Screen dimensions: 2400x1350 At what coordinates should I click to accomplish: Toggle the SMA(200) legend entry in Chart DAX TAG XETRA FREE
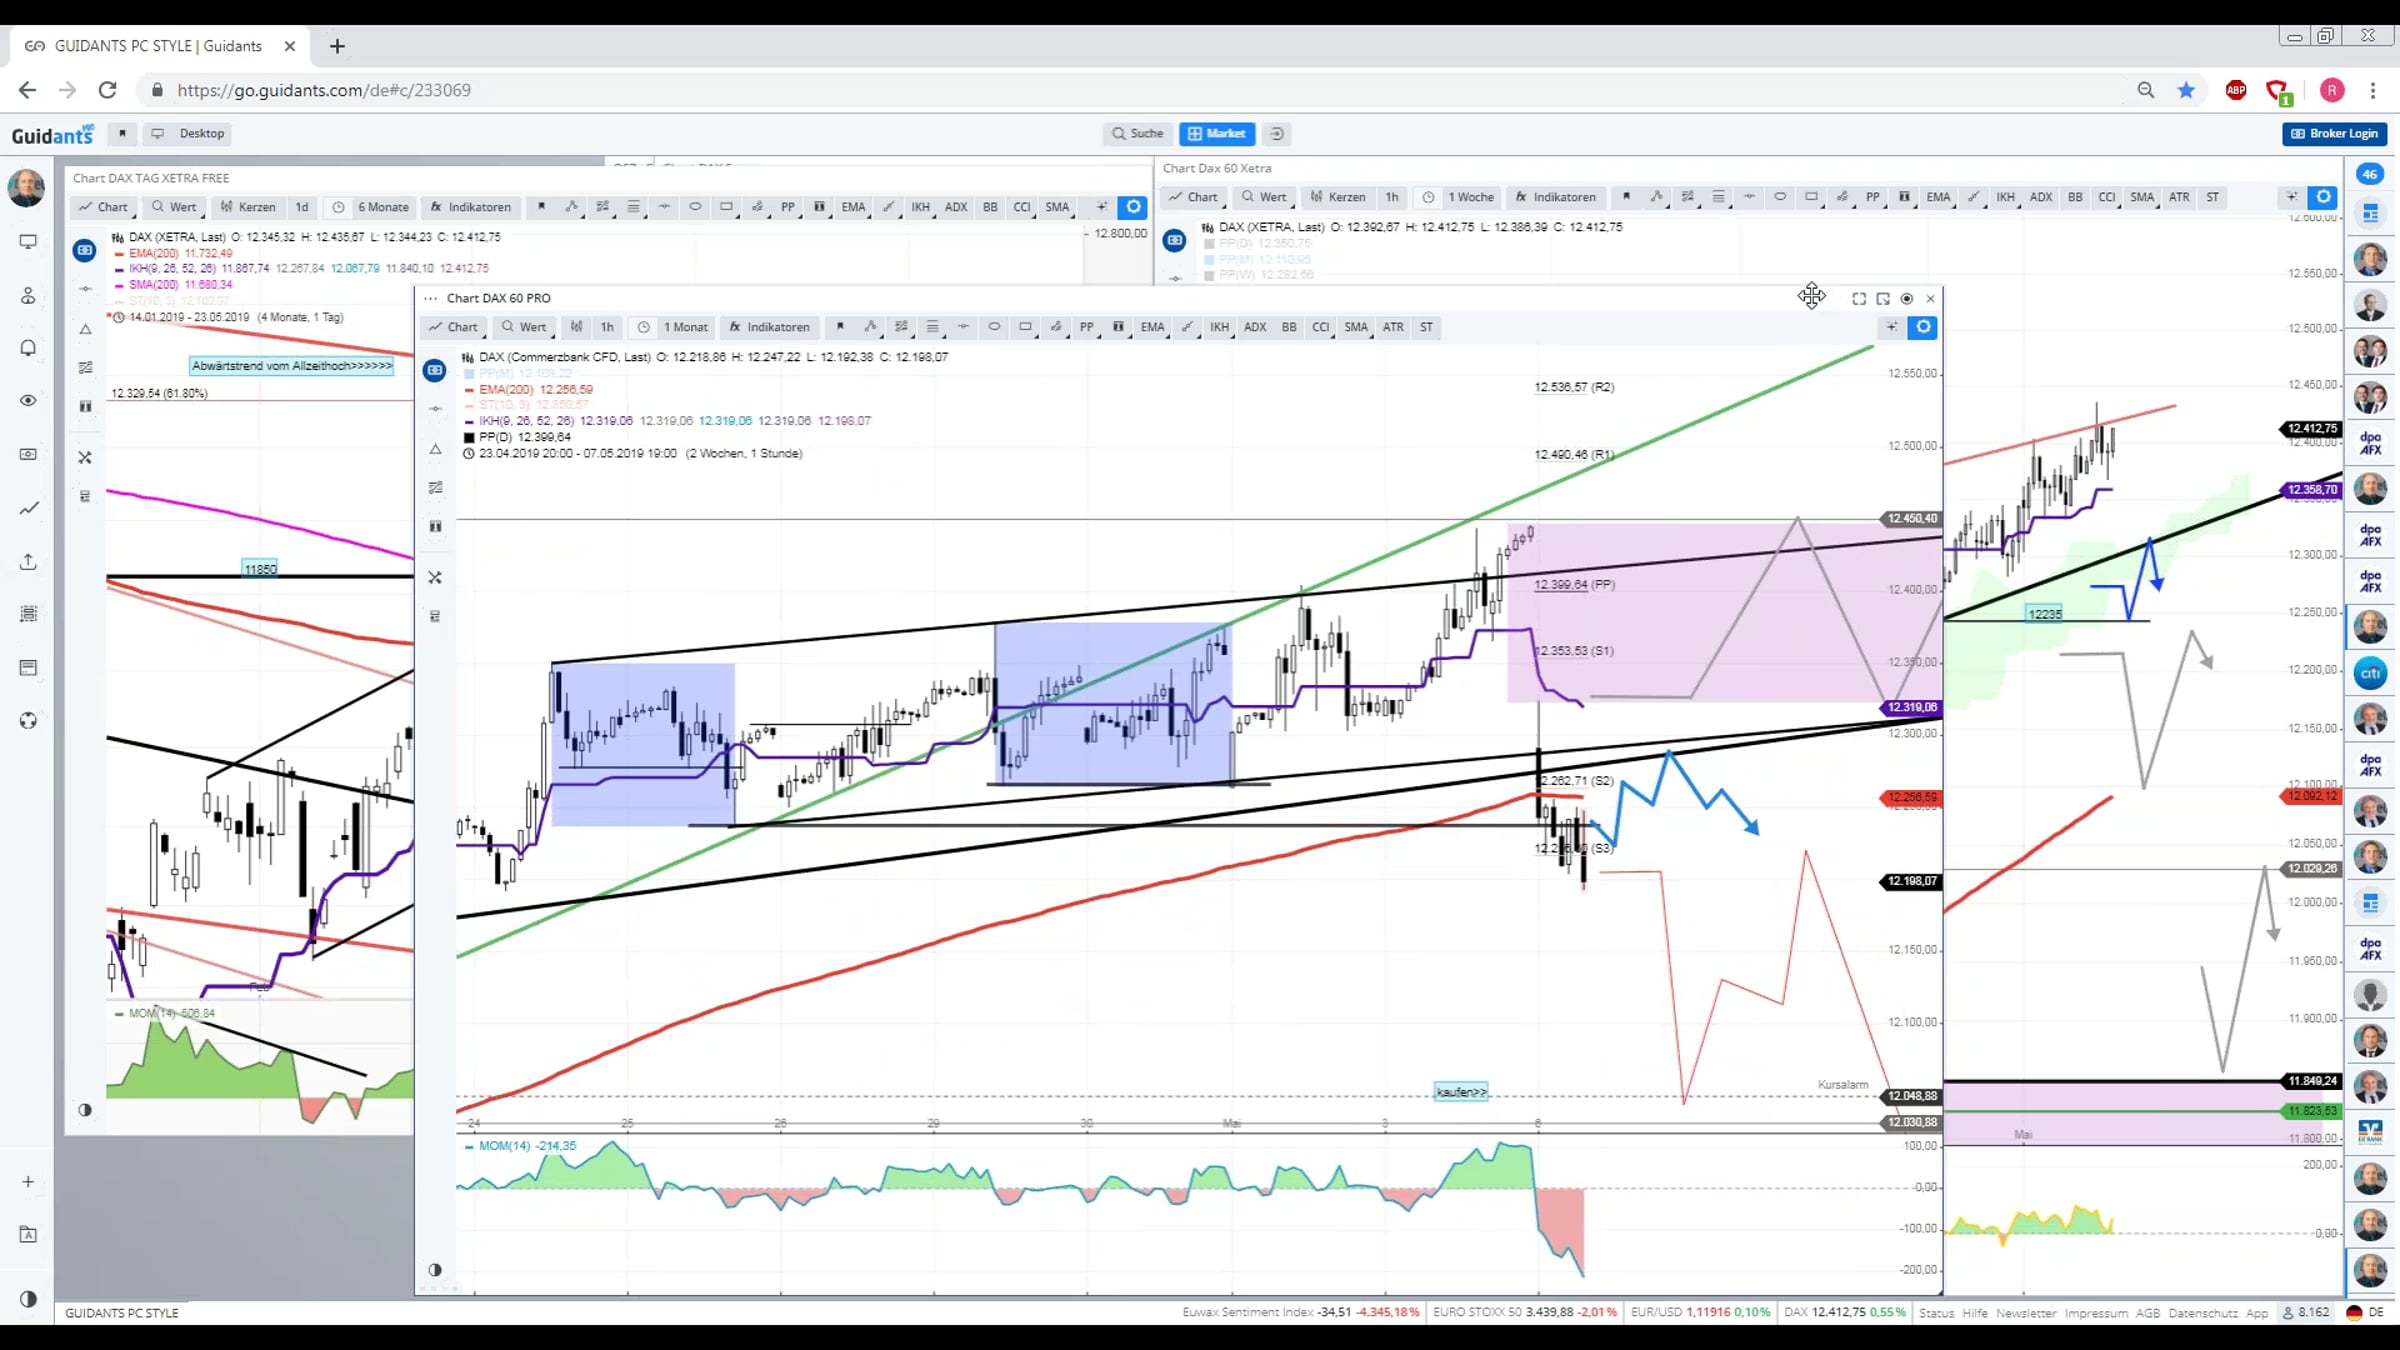click(x=174, y=285)
